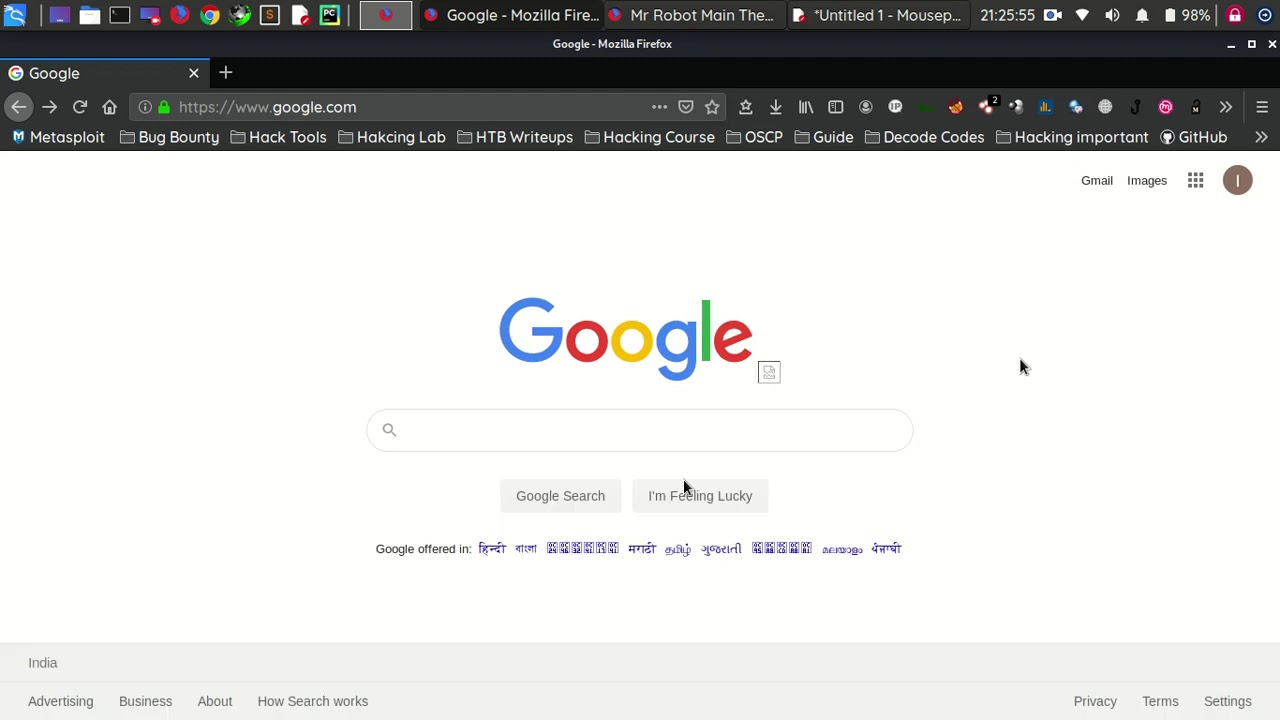Show more toolbar tools overflow
Image resolution: width=1280 pixels, height=720 pixels.
coord(1226,107)
